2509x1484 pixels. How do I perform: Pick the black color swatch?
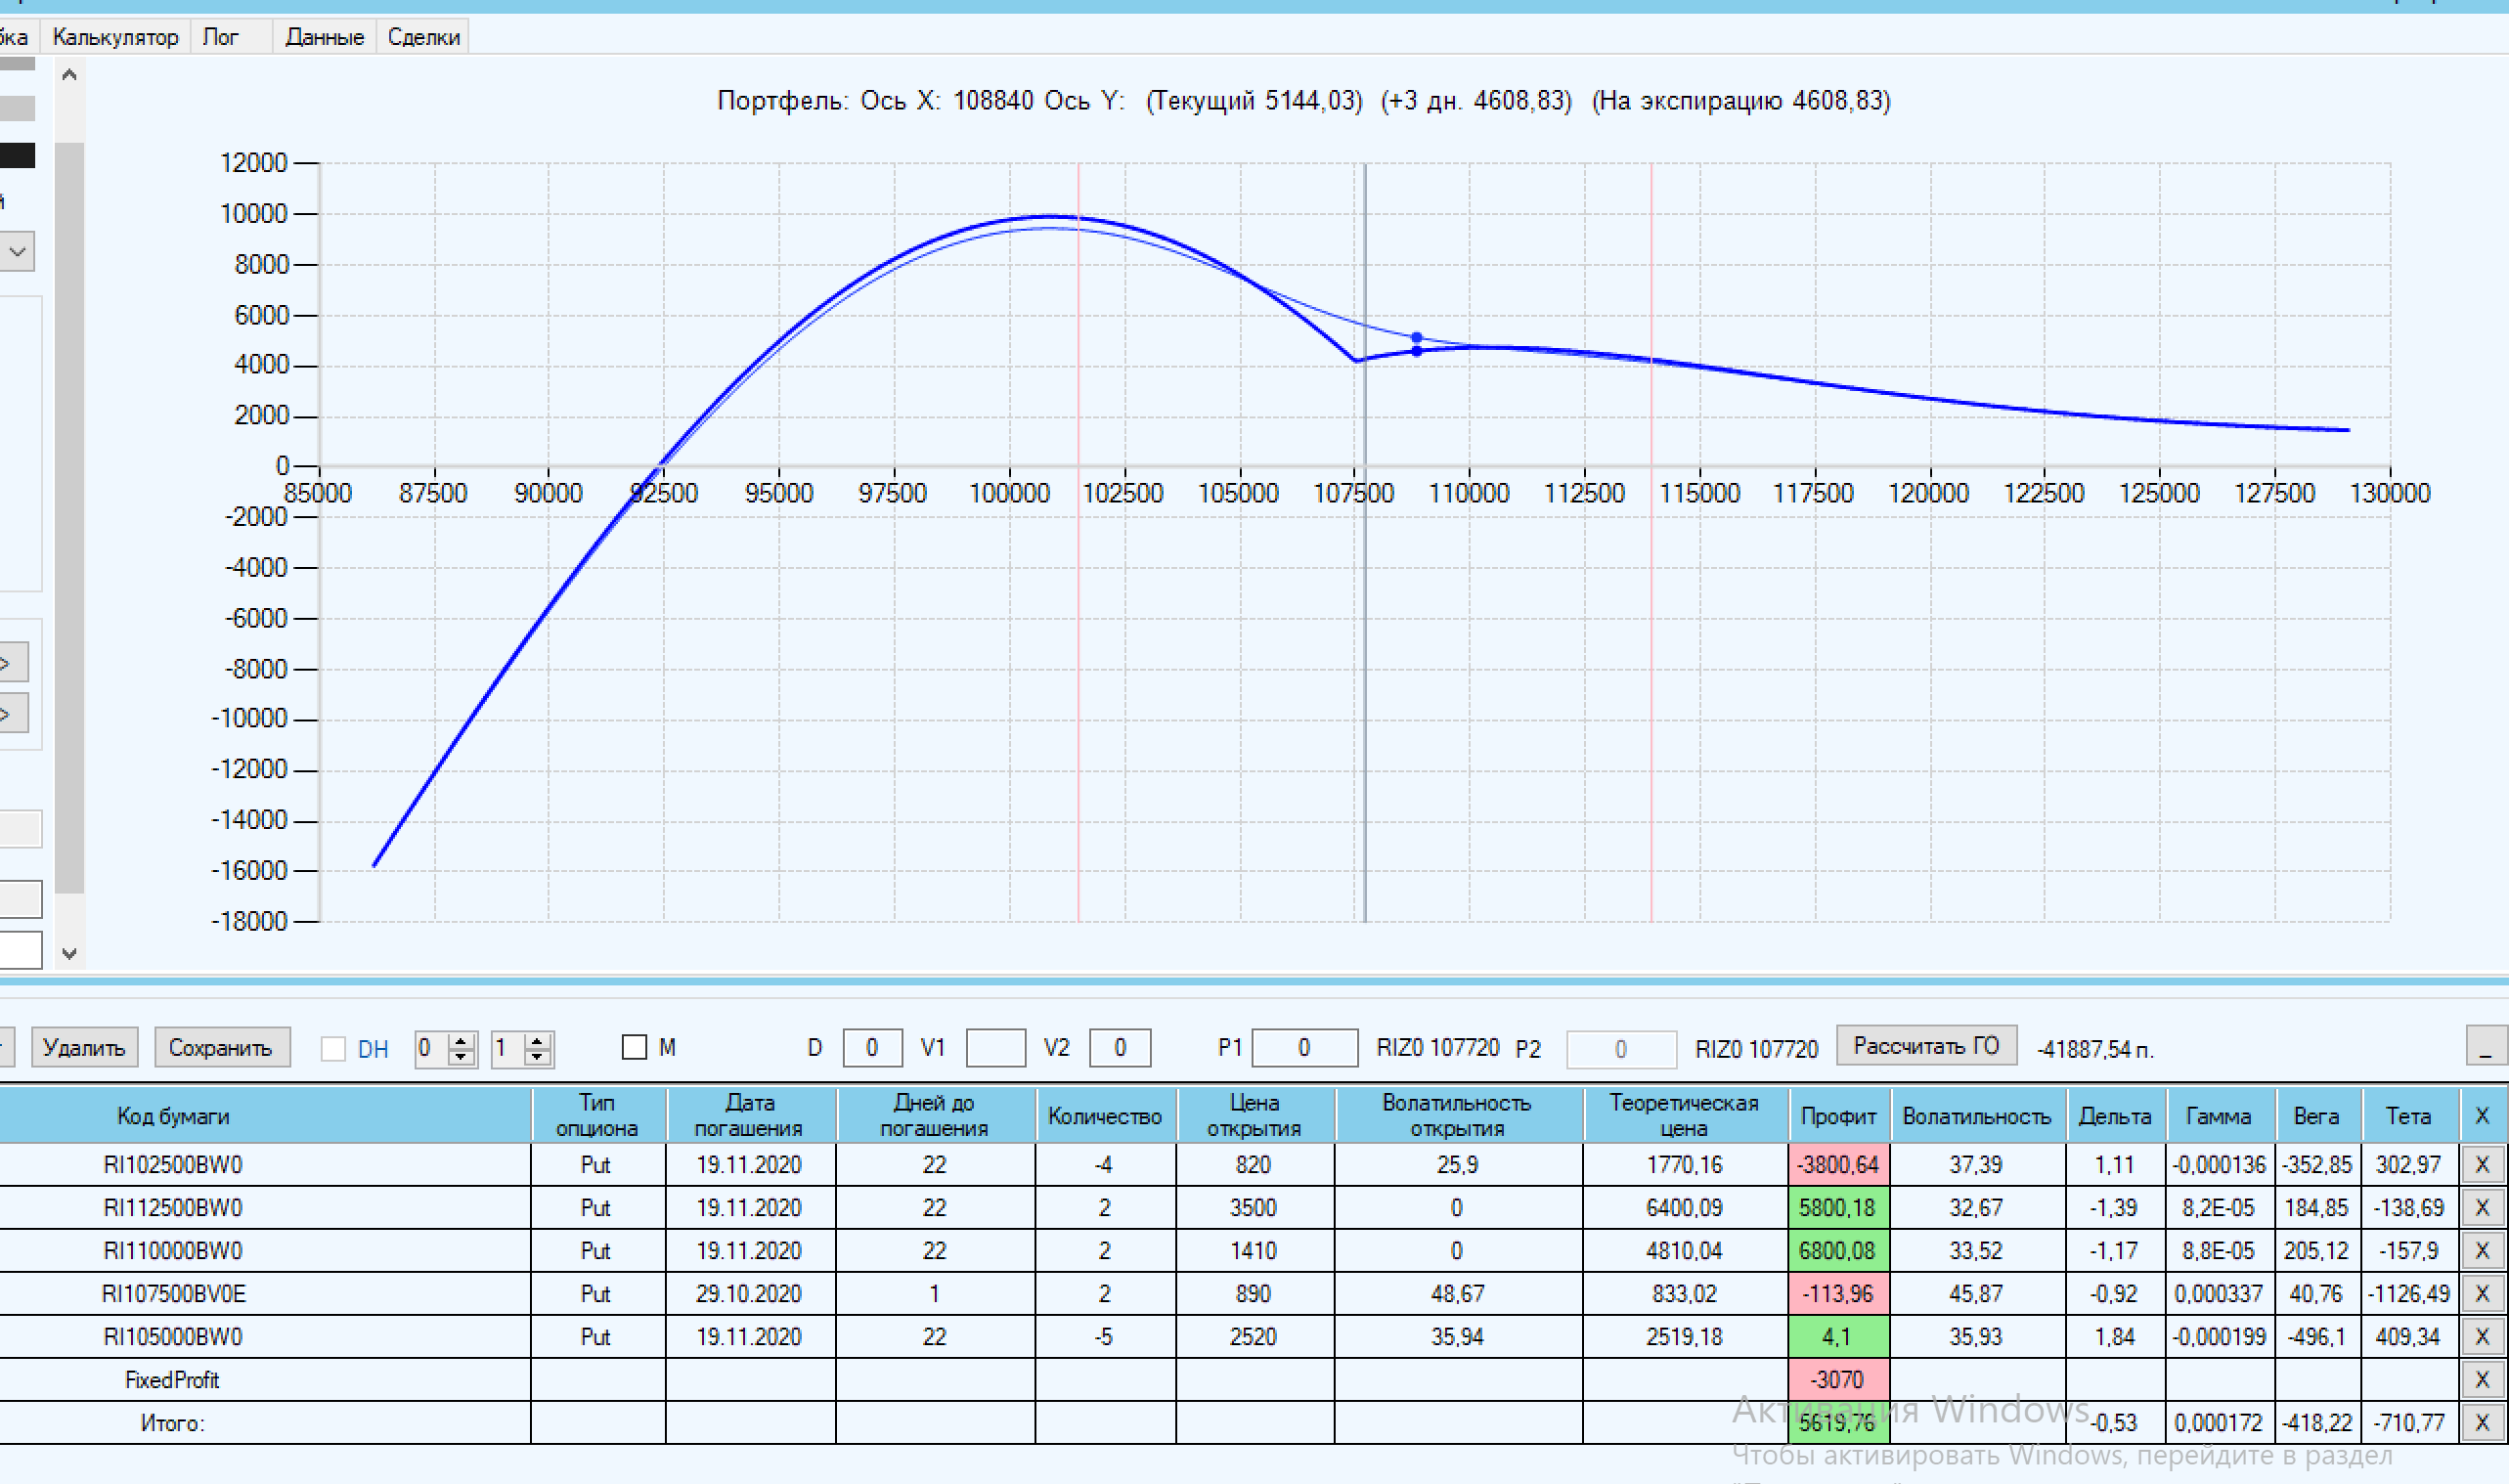click(x=17, y=155)
